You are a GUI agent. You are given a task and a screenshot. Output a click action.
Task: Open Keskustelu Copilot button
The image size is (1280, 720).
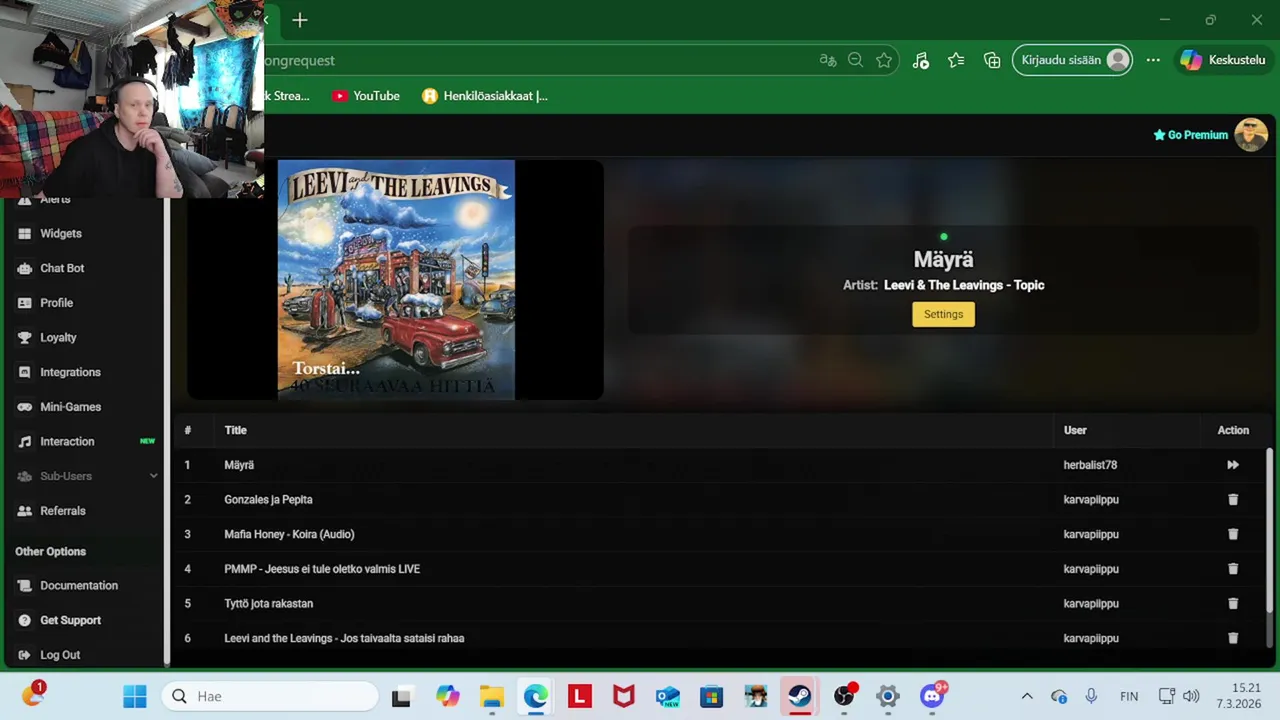tap(1222, 60)
